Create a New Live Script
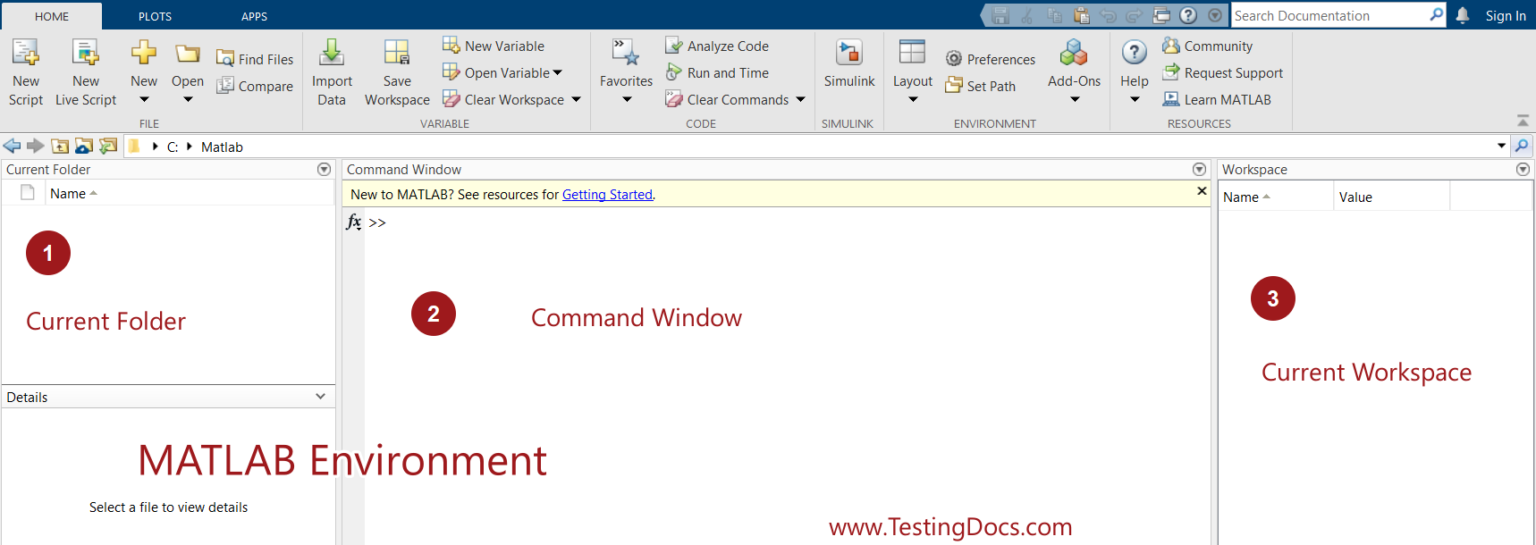1536x545 pixels. [x=86, y=54]
